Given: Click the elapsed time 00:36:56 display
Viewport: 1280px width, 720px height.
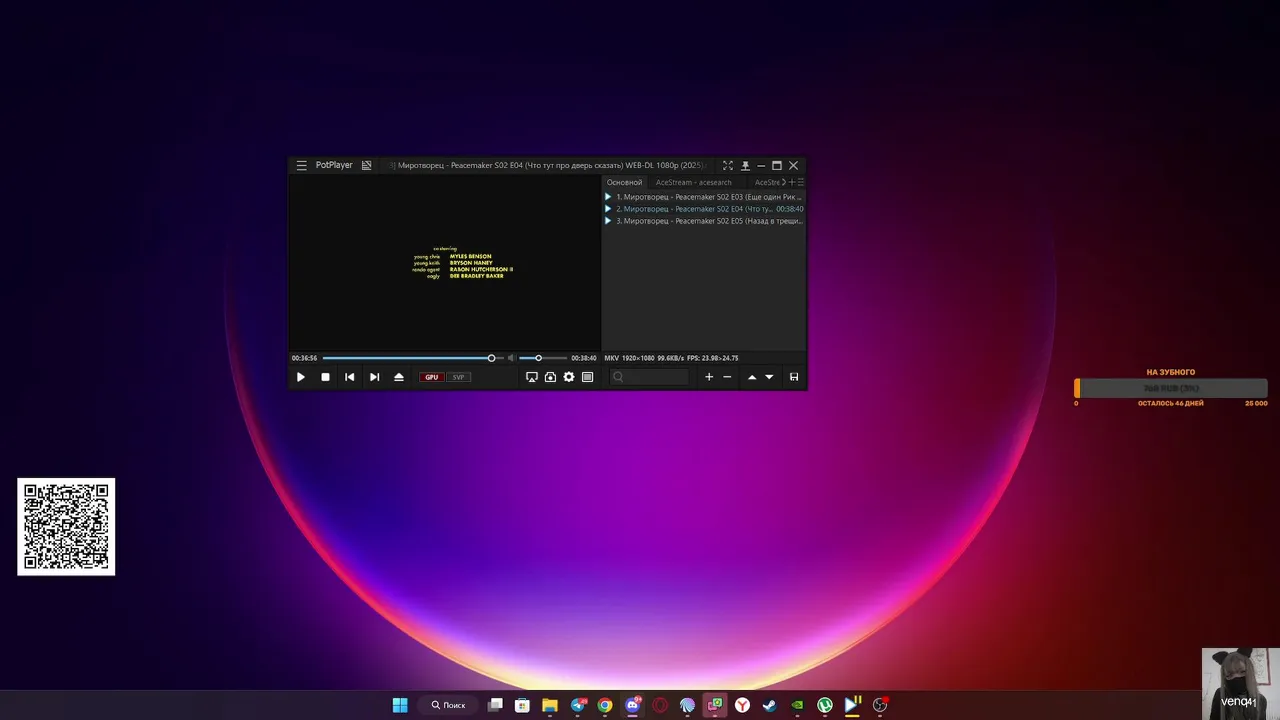Looking at the screenshot, I should [304, 358].
